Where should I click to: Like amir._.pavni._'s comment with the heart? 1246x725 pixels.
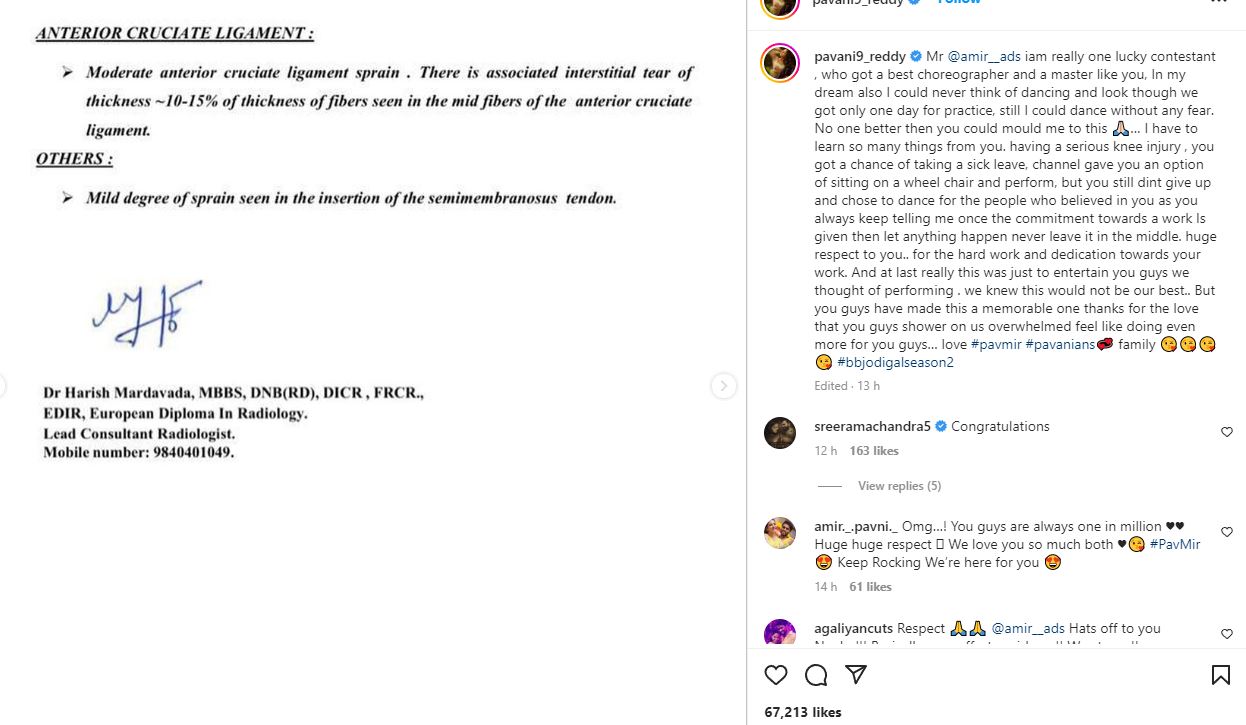tap(1227, 531)
